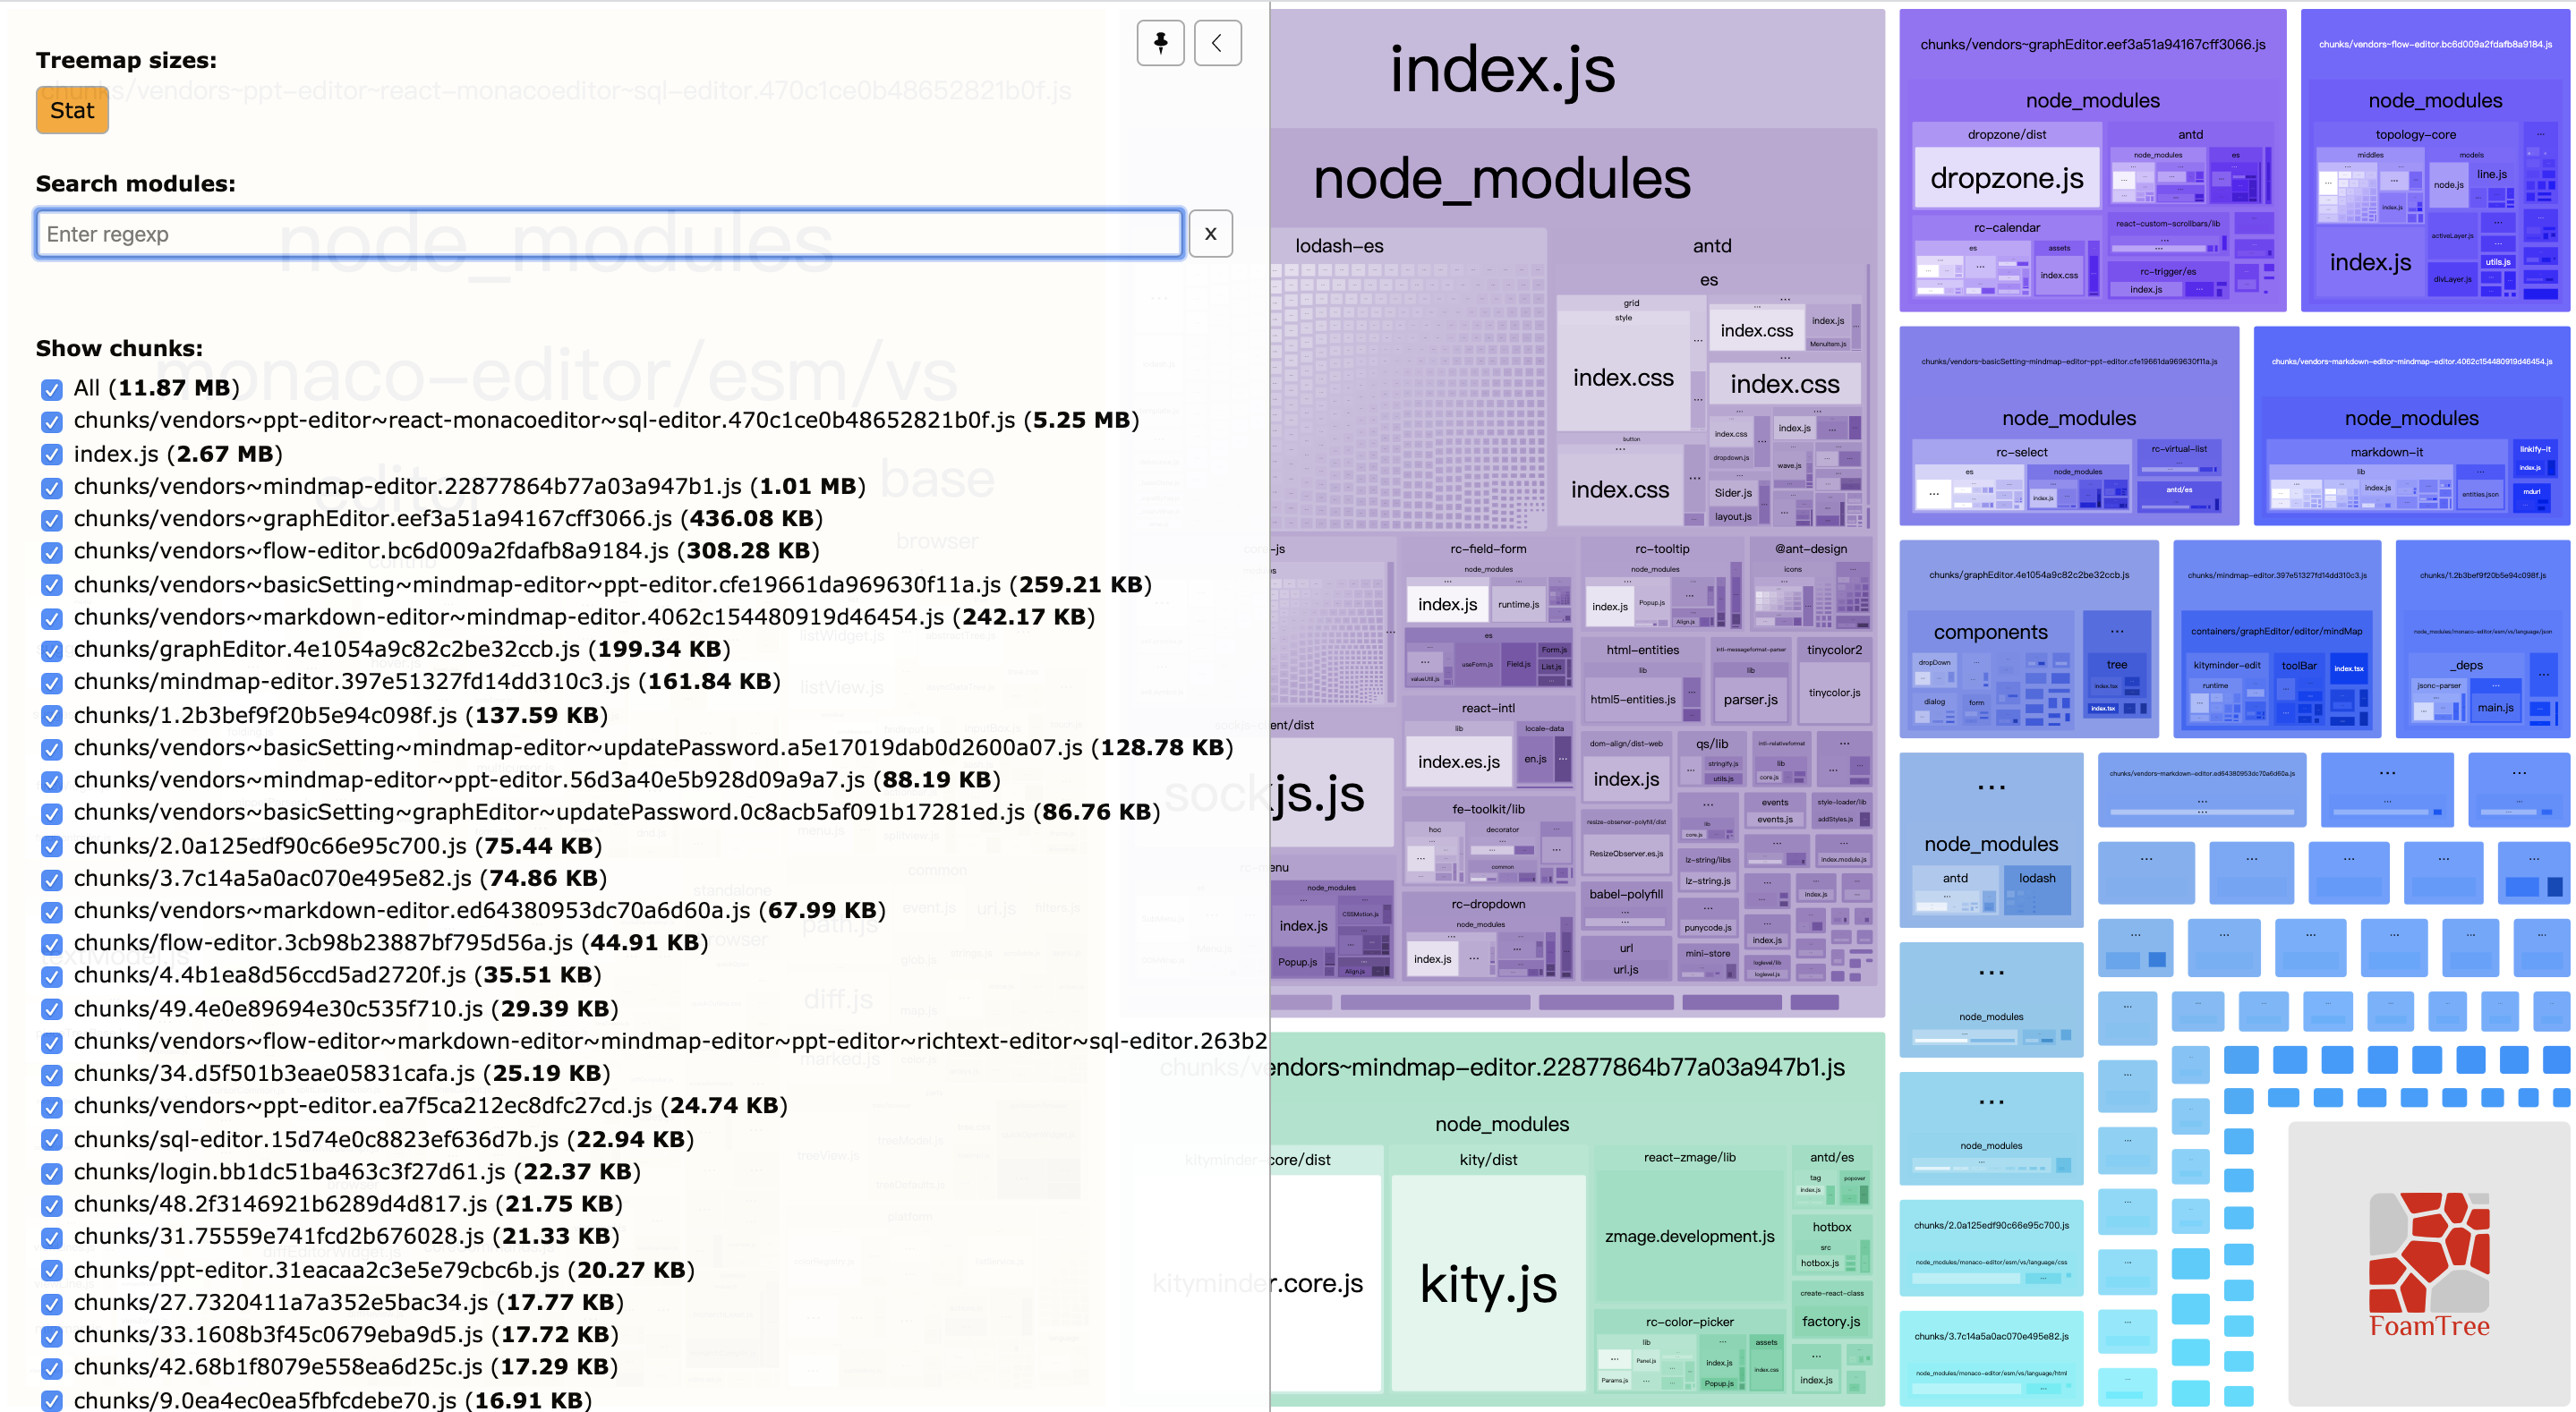Select the components block in graphEditor chunk
This screenshot has width=2576, height=1412.
click(x=1990, y=633)
